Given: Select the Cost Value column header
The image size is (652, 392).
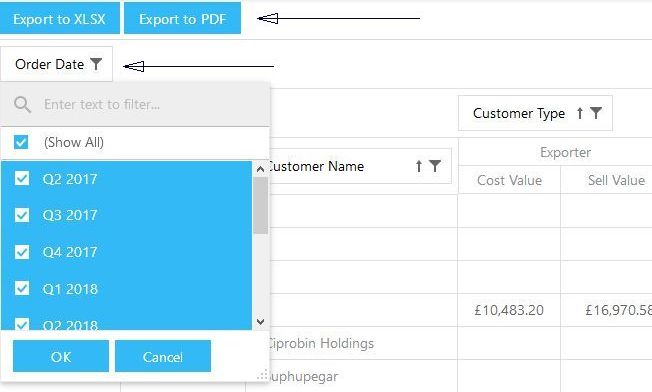Looking at the screenshot, I should (x=509, y=180).
